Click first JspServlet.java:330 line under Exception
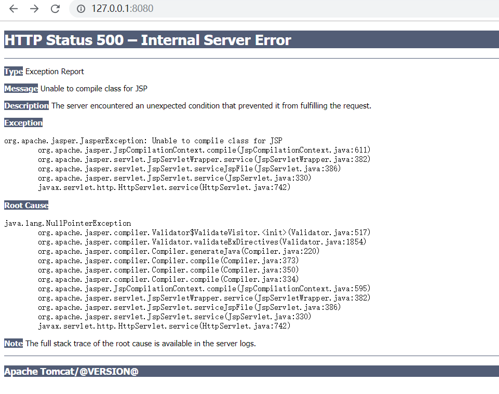Screen dimensions: 499x394 click(174, 178)
